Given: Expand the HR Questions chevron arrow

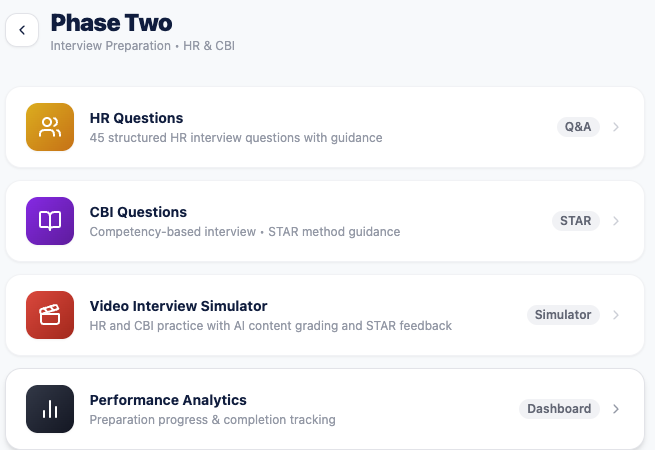Looking at the screenshot, I should point(616,127).
